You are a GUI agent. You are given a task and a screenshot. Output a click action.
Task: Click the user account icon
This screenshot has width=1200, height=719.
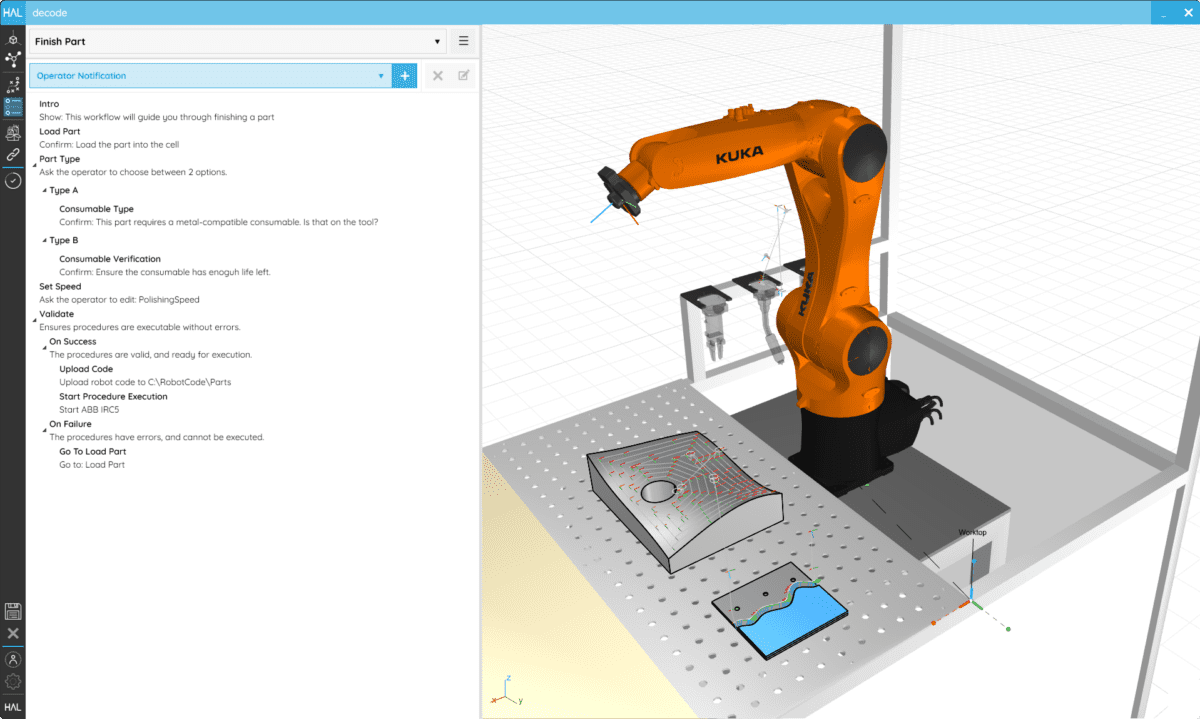coord(13,659)
